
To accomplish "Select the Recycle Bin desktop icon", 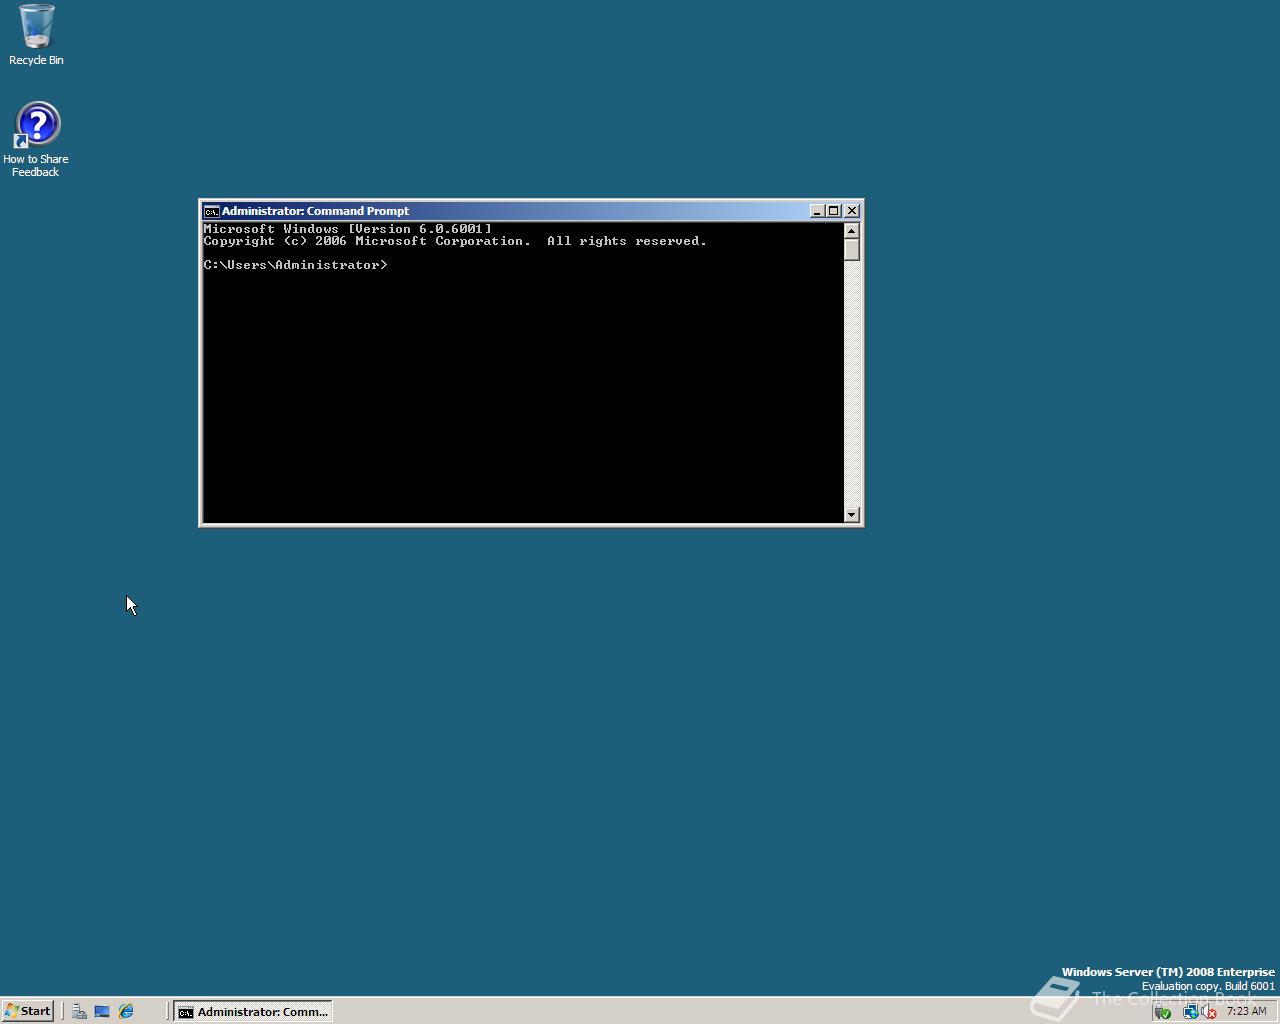I will (36, 35).
